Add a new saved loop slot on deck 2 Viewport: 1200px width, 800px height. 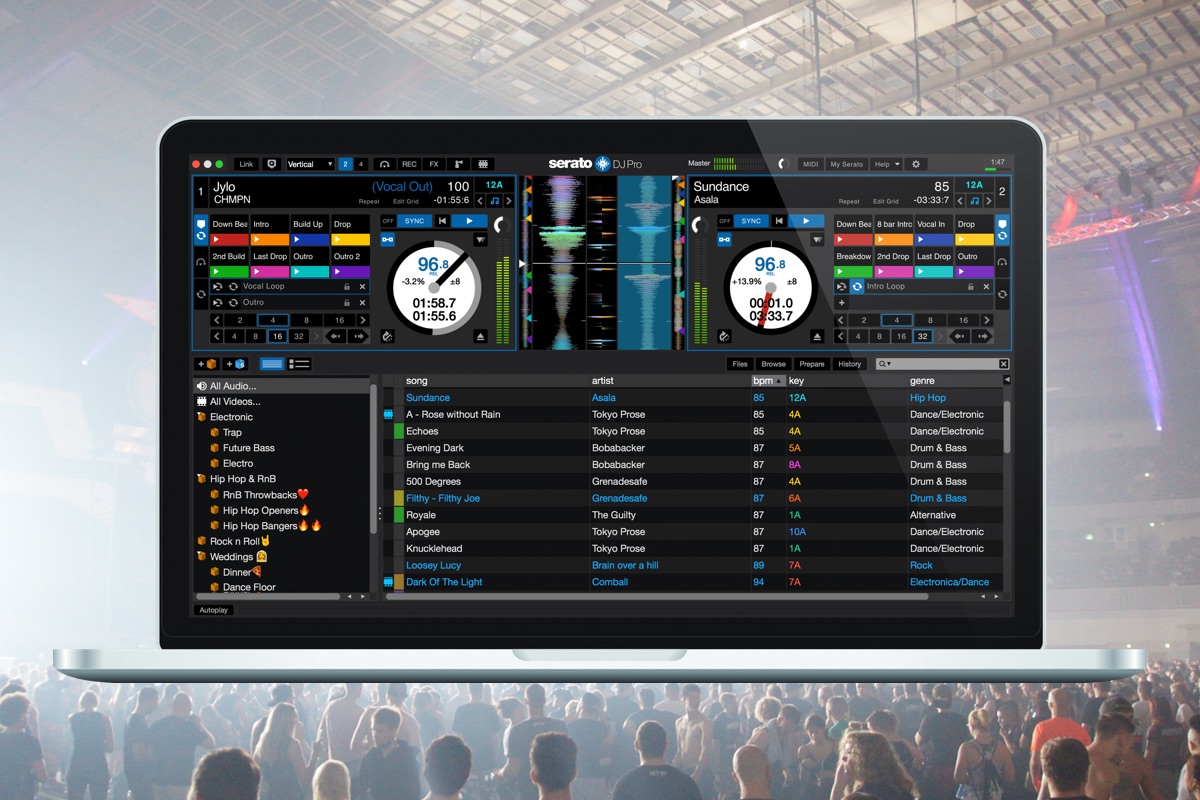coord(842,302)
